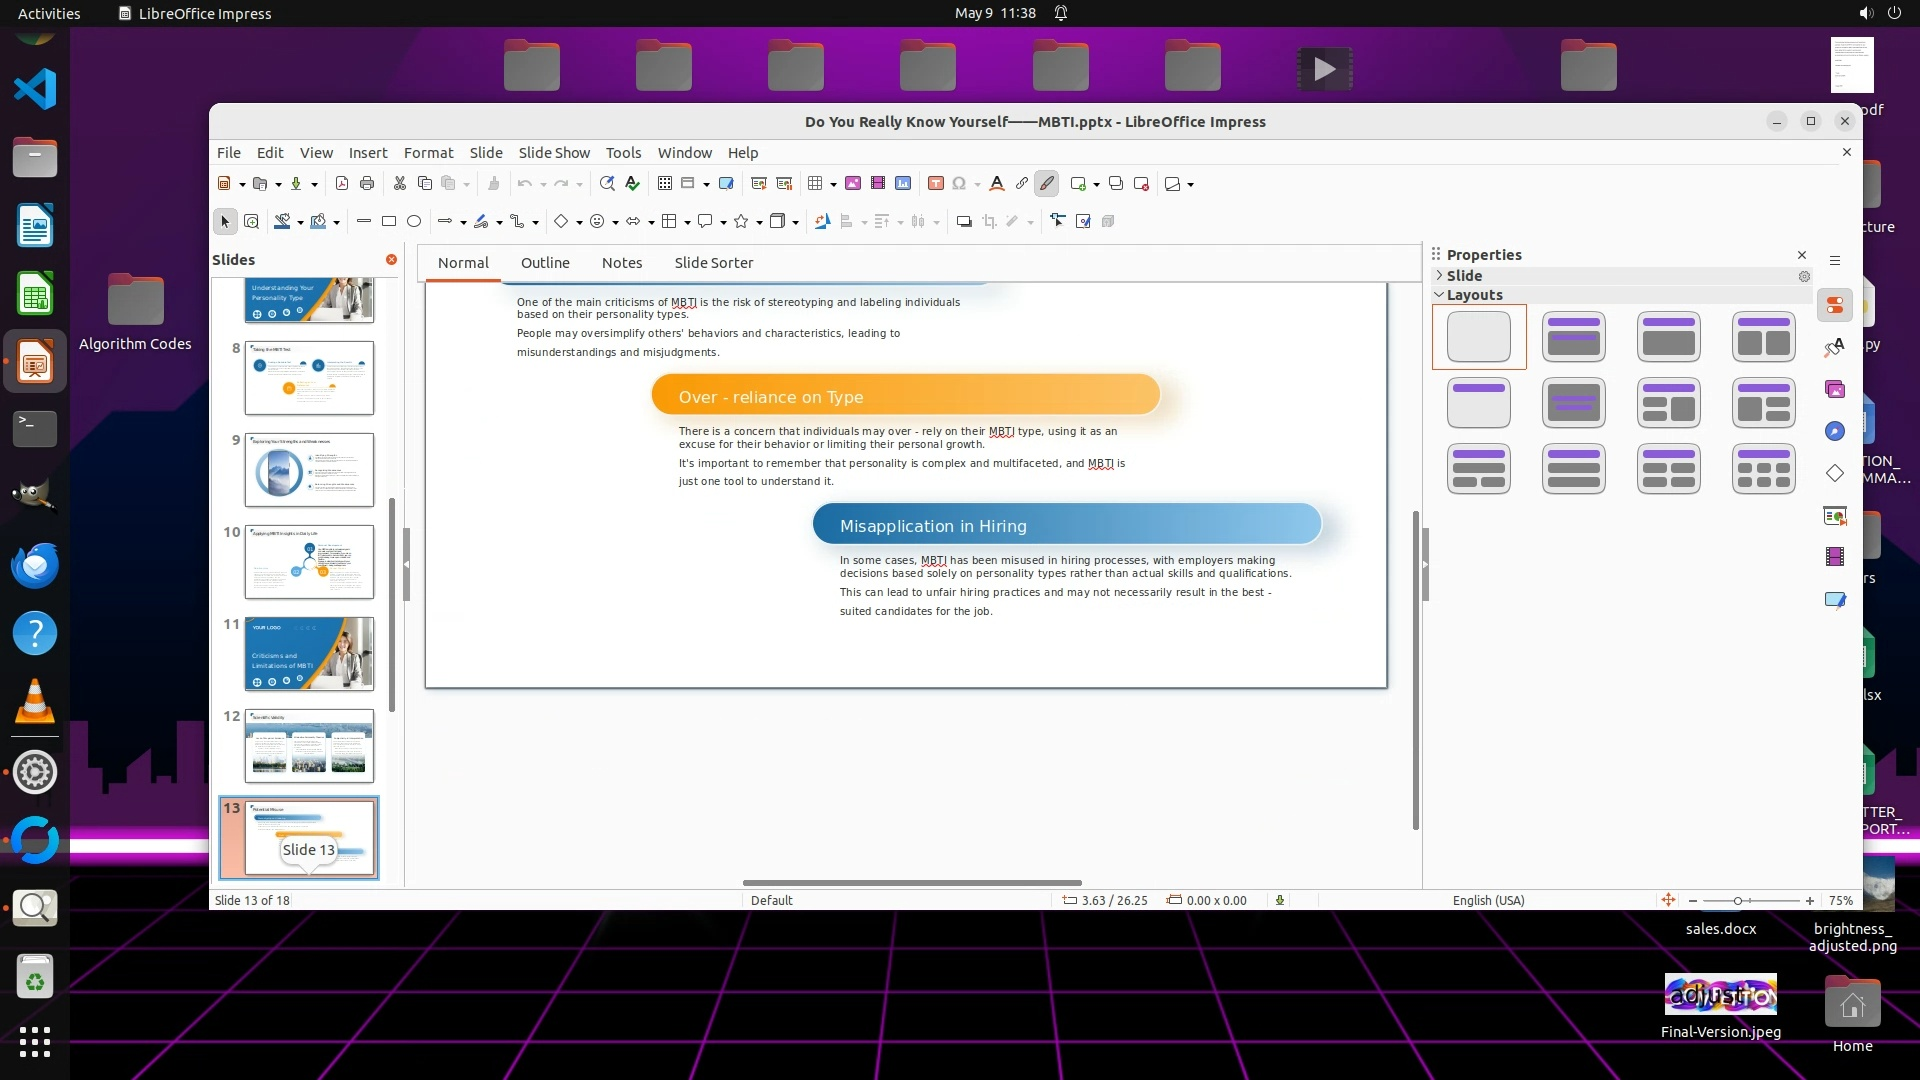This screenshot has height=1080, width=1920.
Task: Click the Cut scissors icon
Action: pyautogui.click(x=399, y=184)
